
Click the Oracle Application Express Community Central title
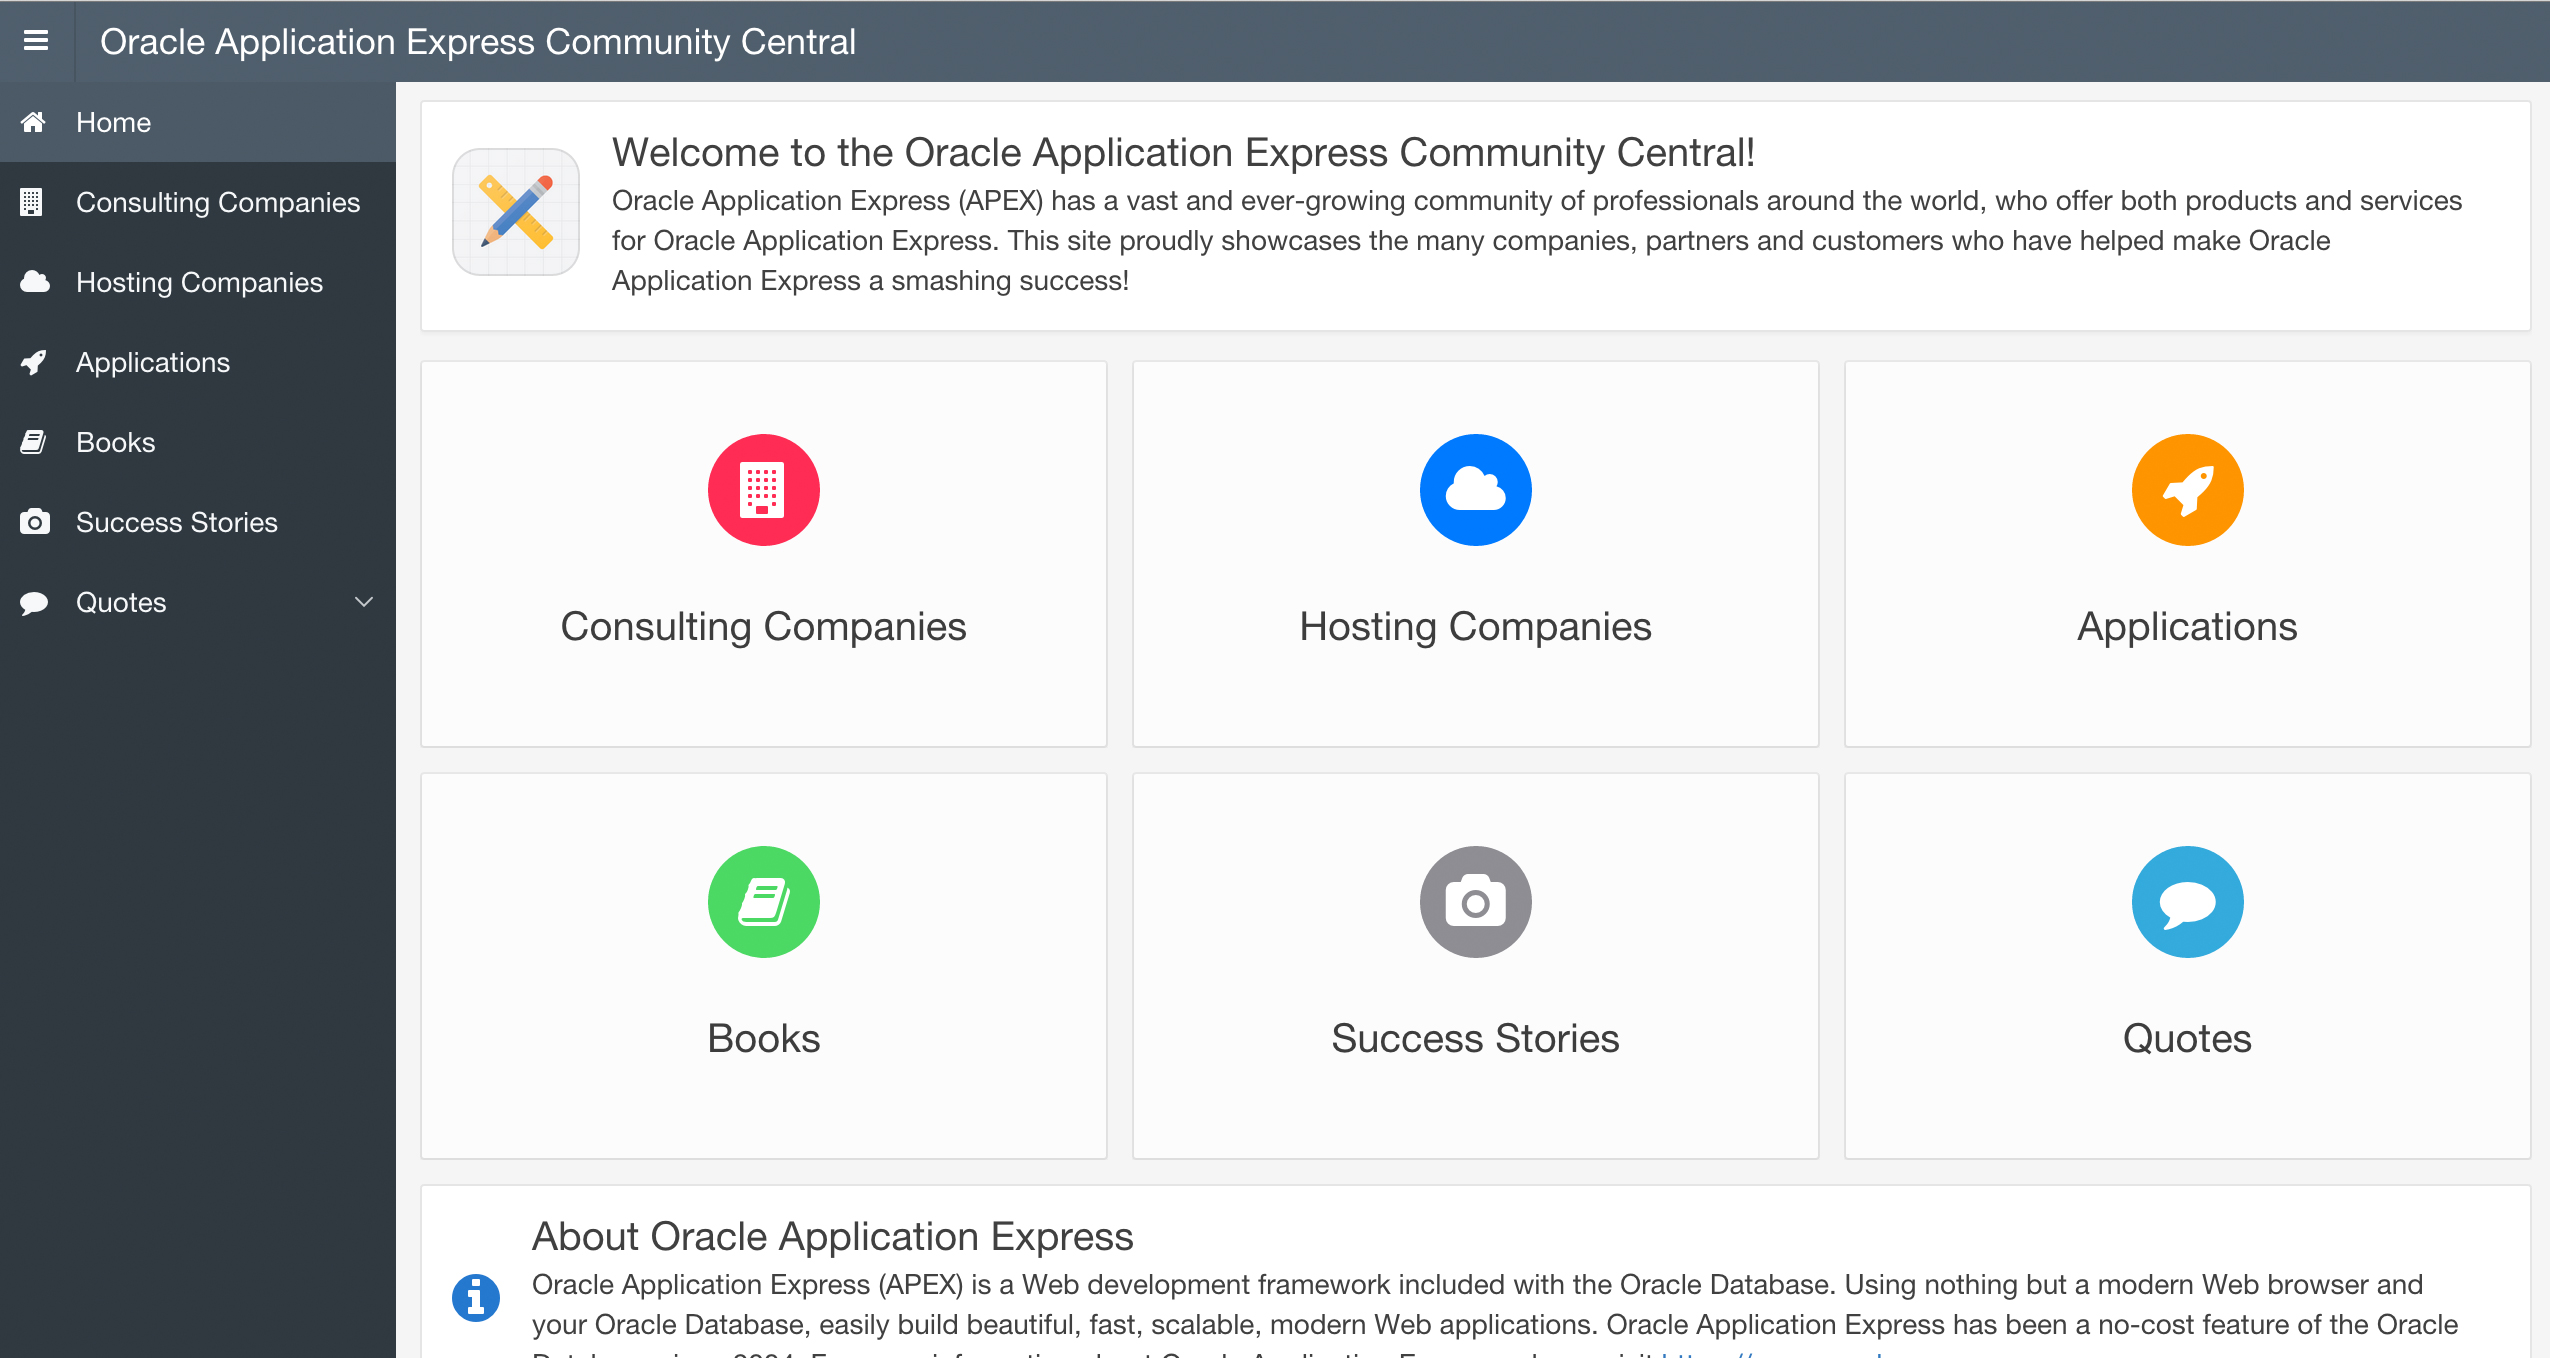pos(477,42)
